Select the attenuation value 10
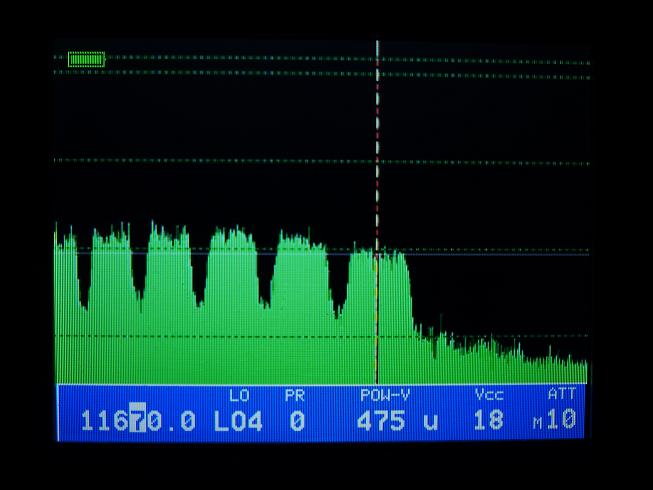The height and width of the screenshot is (490, 653). point(563,421)
